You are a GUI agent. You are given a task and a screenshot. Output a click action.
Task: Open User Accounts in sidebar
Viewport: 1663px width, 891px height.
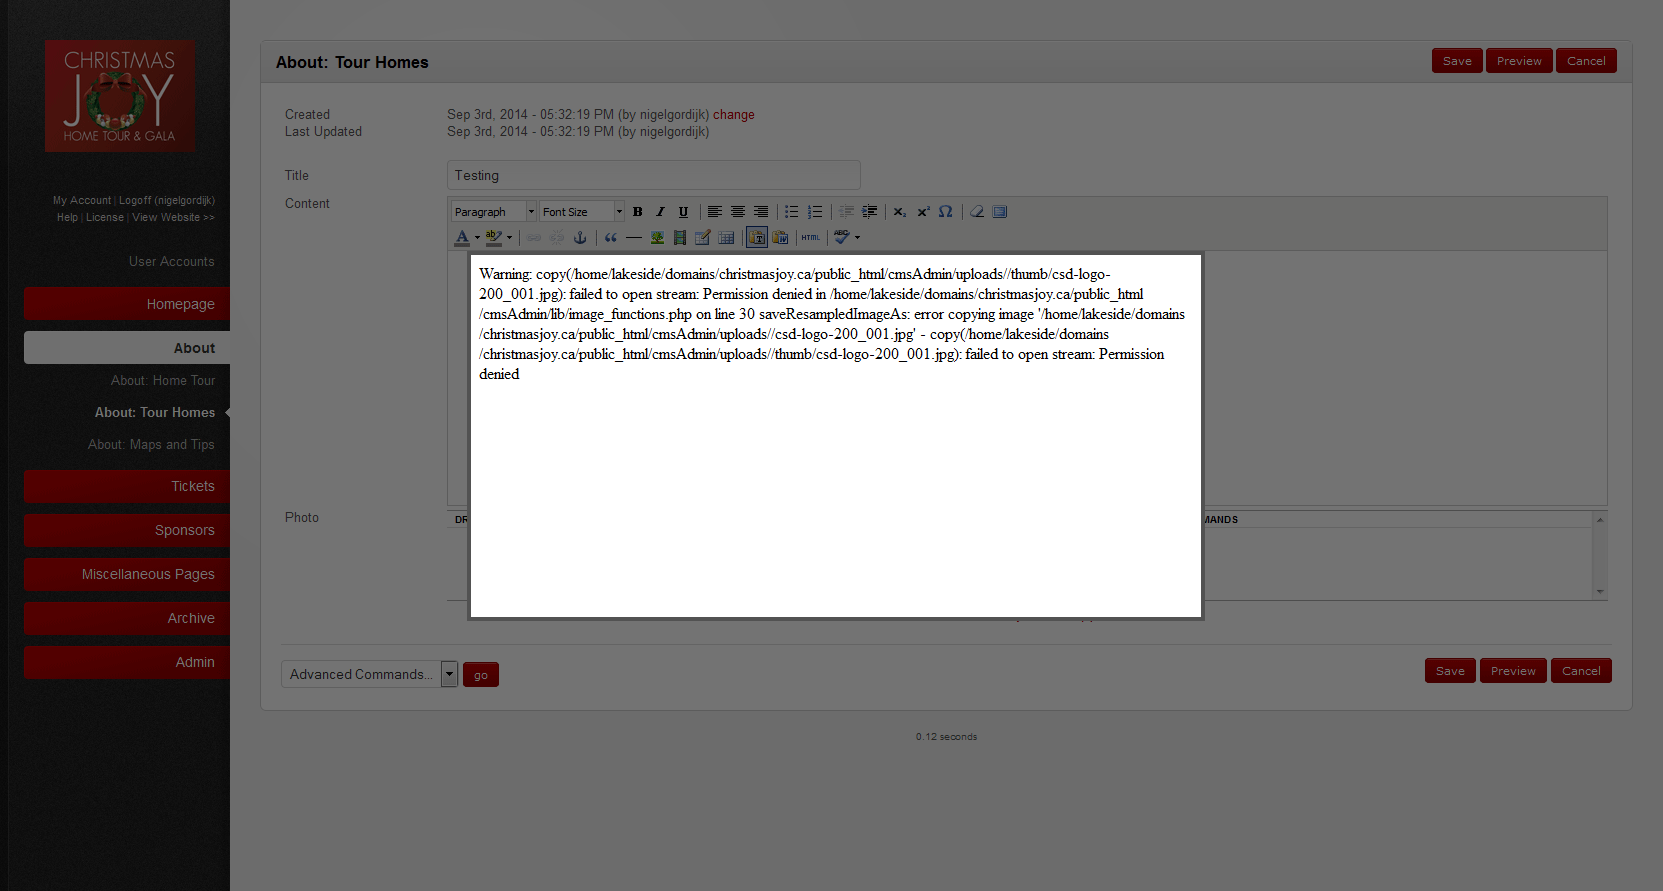tap(172, 262)
